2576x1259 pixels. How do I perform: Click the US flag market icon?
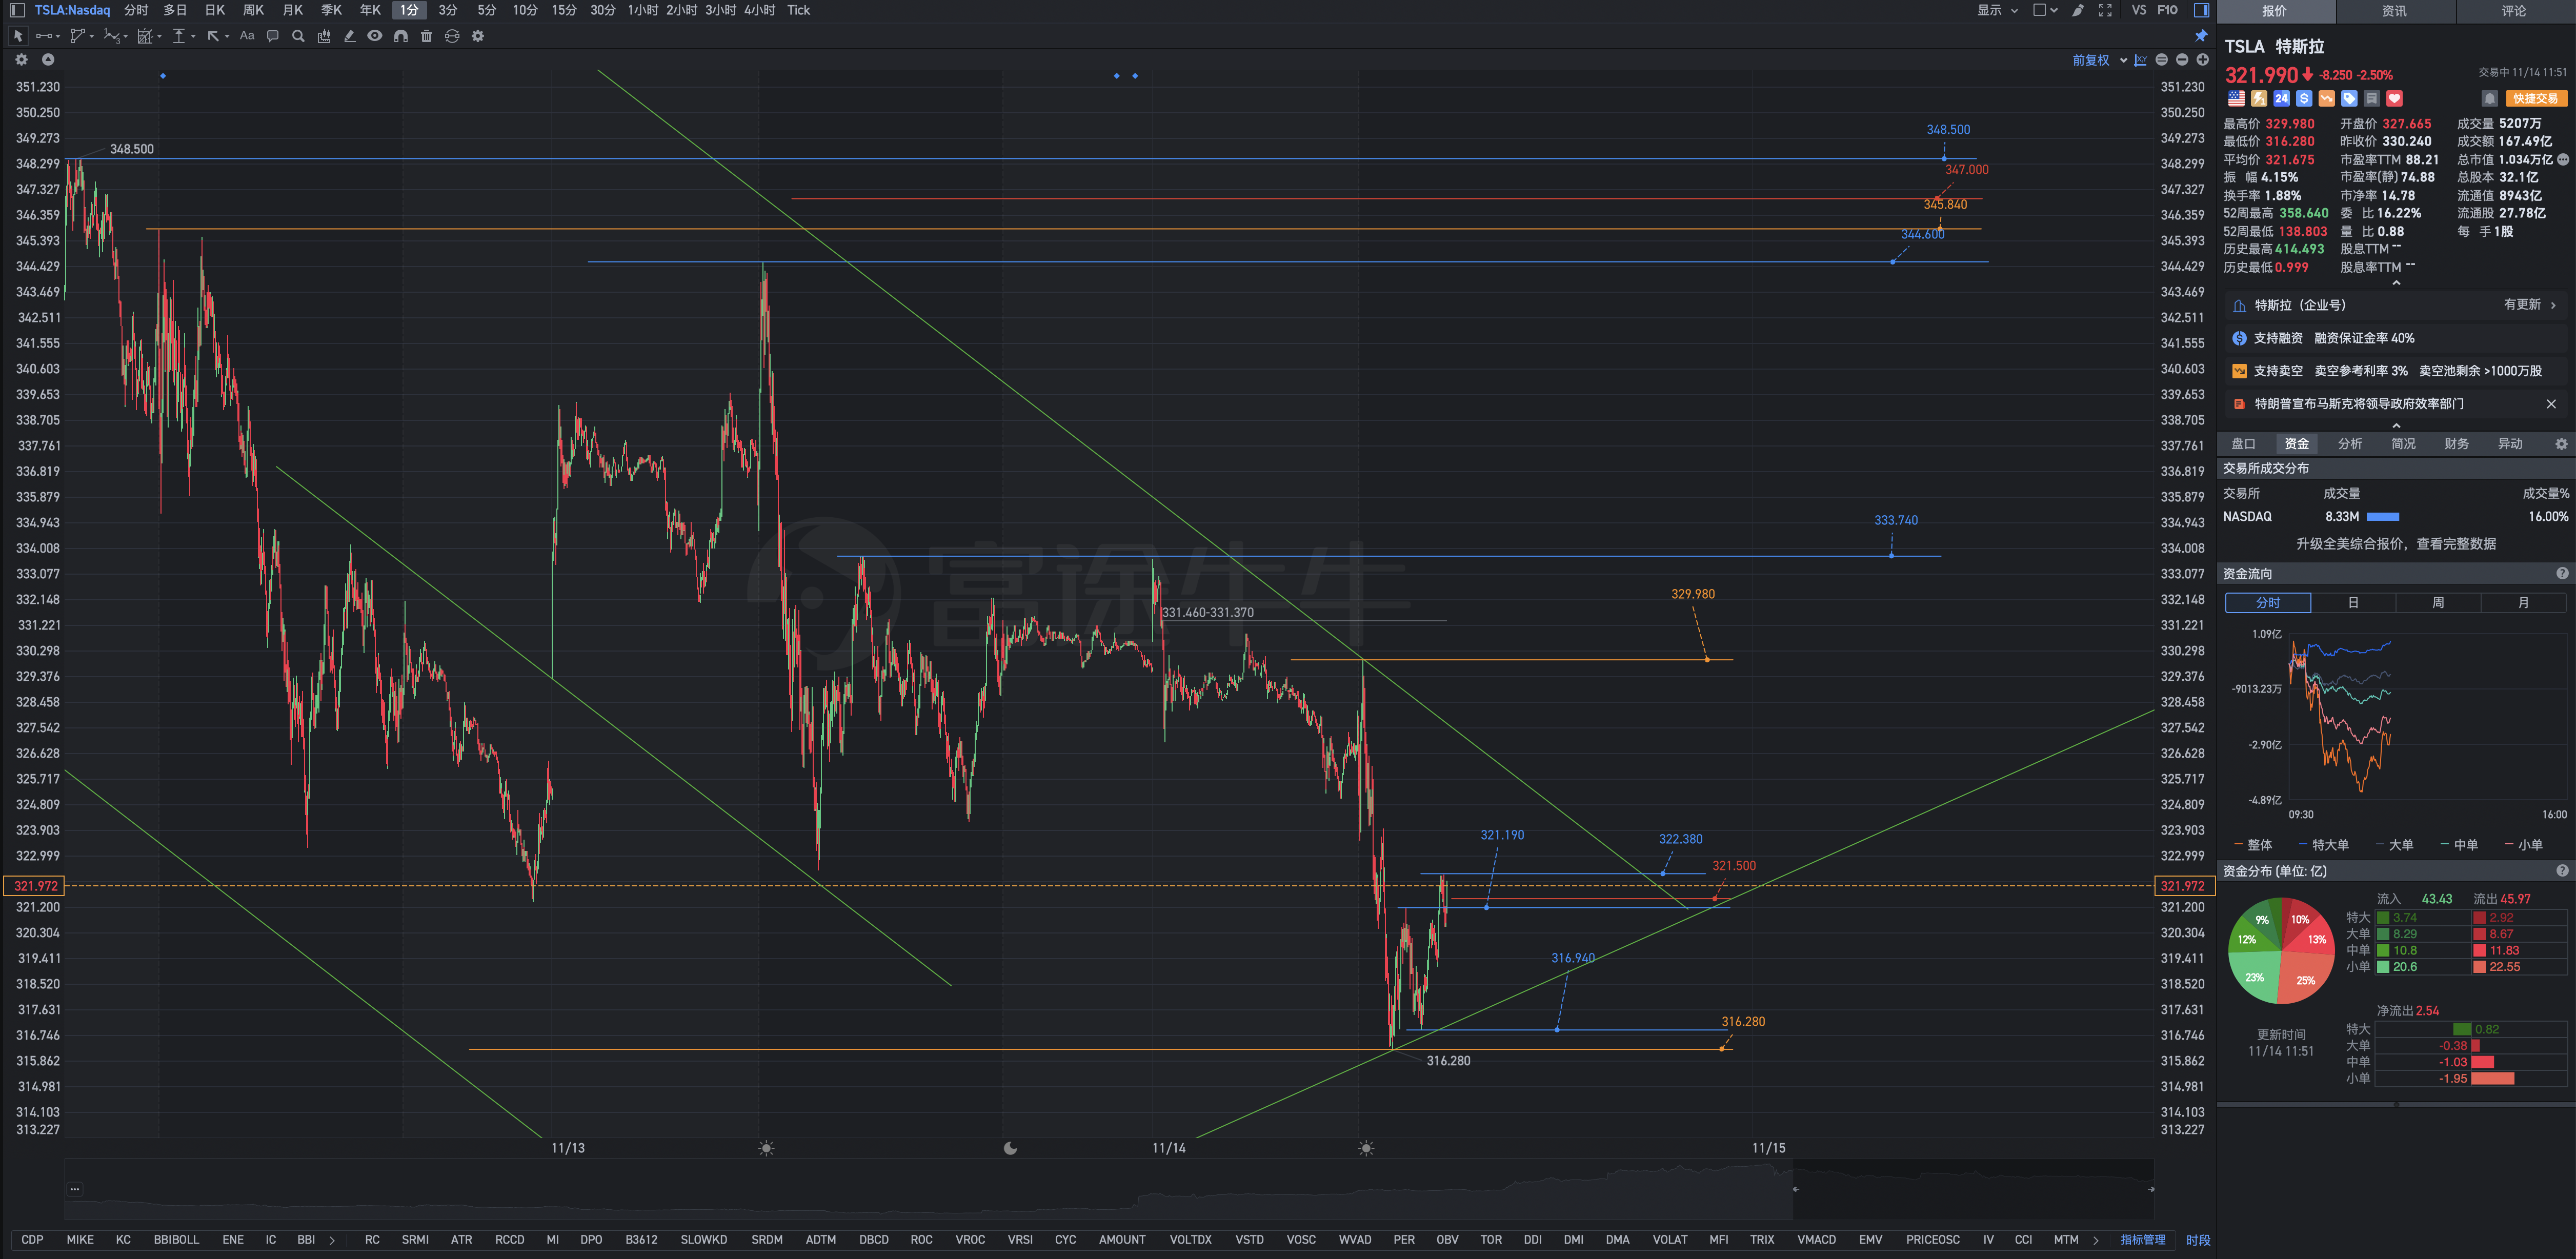tap(2236, 99)
